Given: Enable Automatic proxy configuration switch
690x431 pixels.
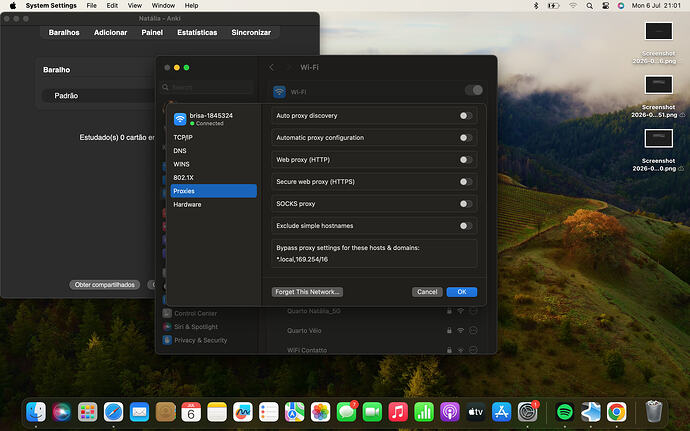Looking at the screenshot, I should pyautogui.click(x=466, y=138).
